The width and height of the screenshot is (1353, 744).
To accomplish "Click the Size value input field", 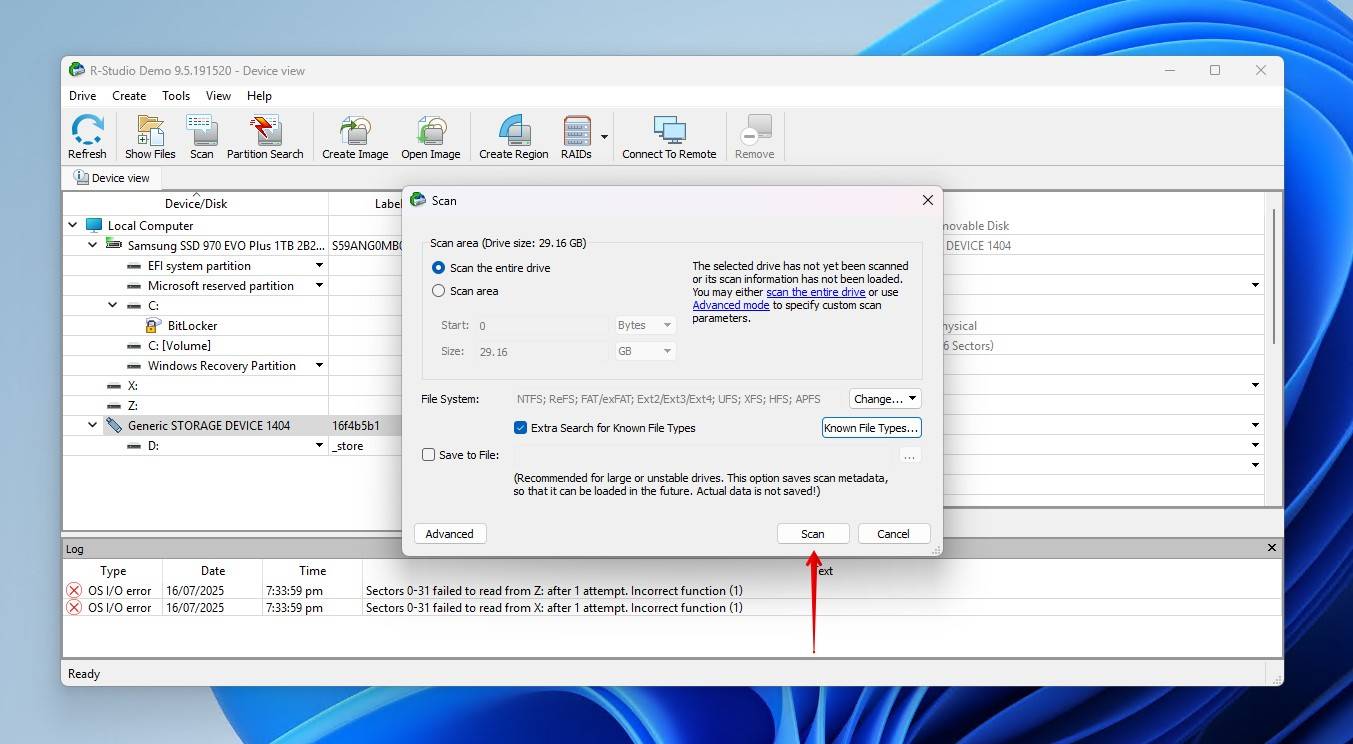I will coord(541,351).
